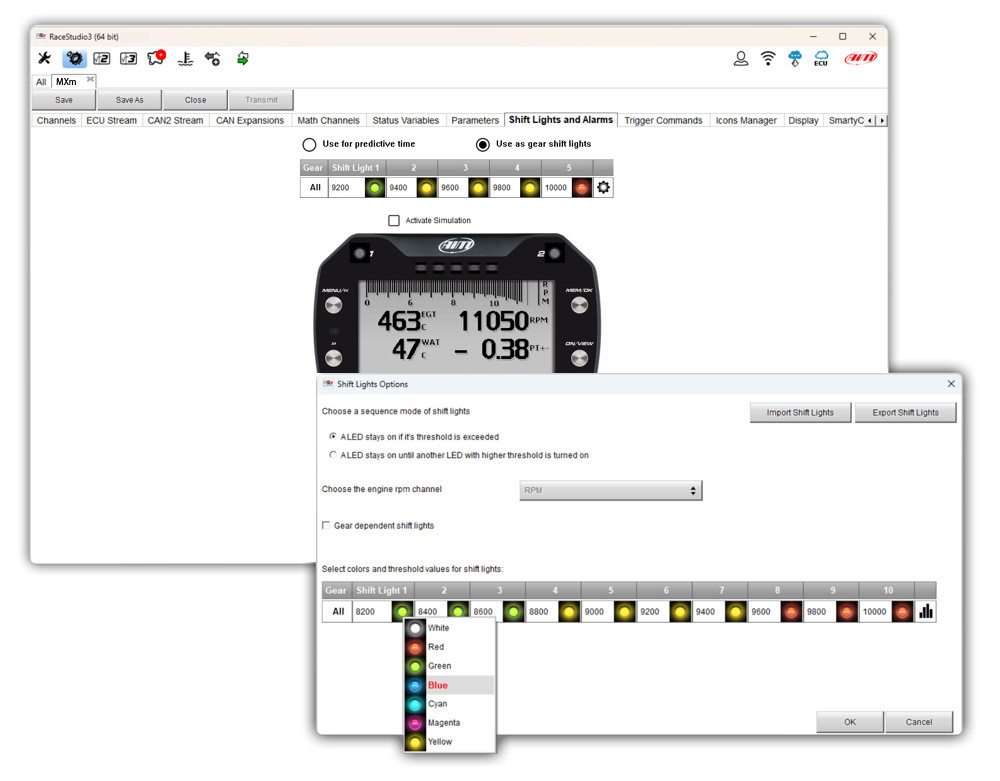
Task: Switch to the Math Channels tab
Action: coord(328,121)
